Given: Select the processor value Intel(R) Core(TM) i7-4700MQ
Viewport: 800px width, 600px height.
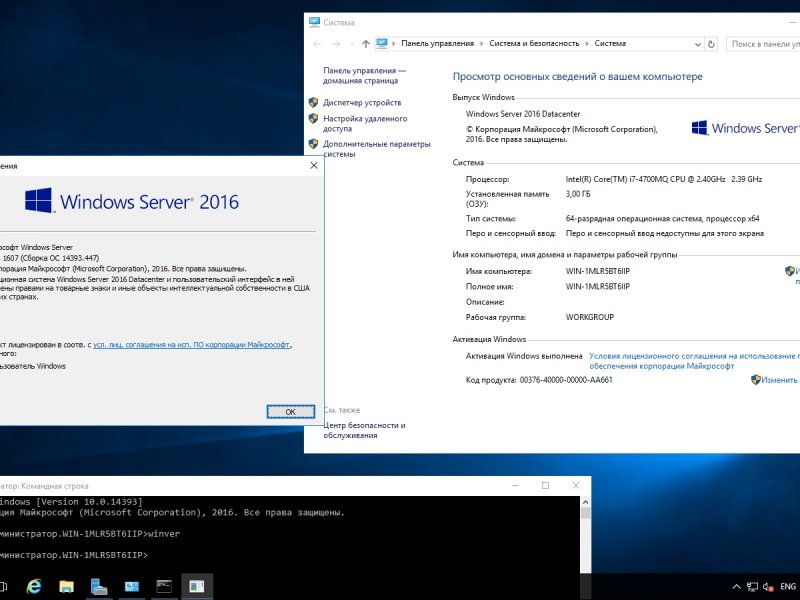Looking at the screenshot, I should tap(663, 179).
